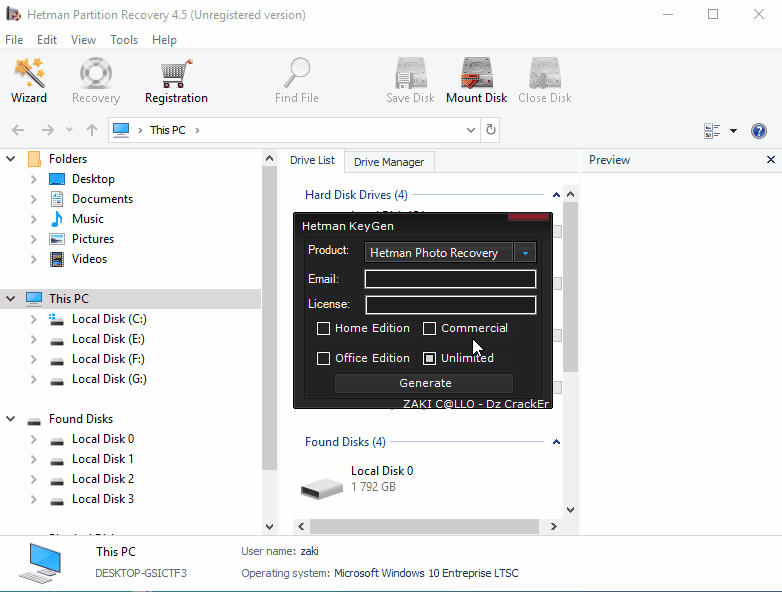Viewport: 782px width, 592px height.
Task: Open the blue Help question icon
Action: 759,131
